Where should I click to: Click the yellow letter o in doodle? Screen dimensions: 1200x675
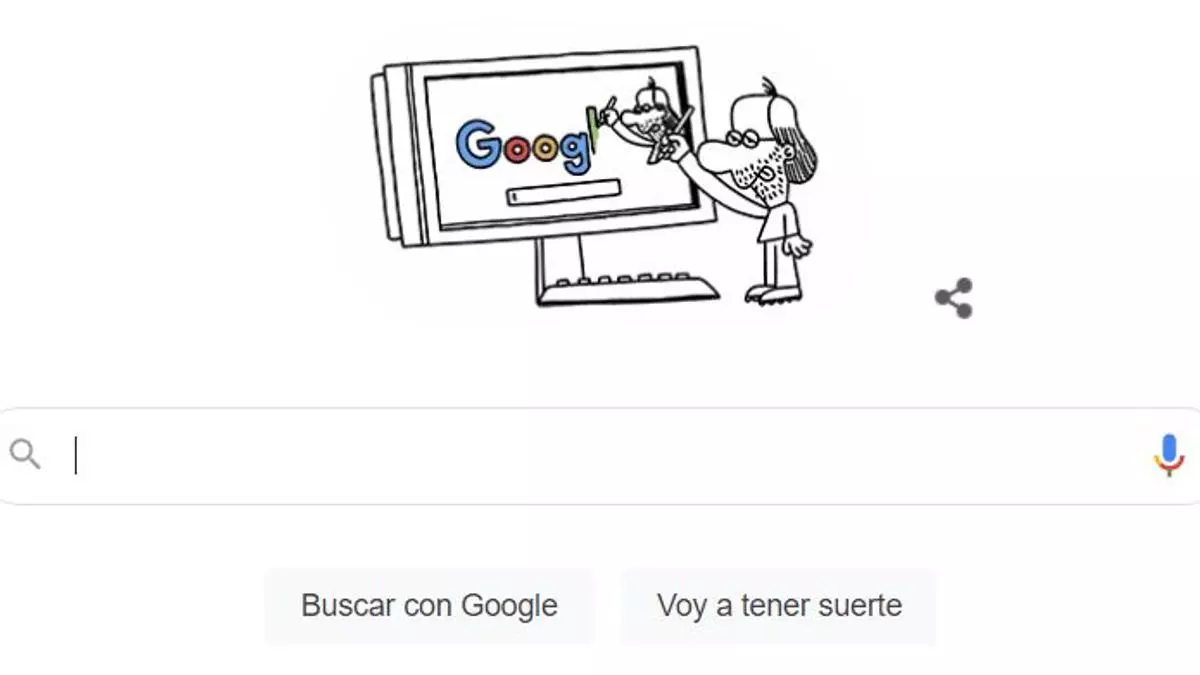(x=545, y=149)
